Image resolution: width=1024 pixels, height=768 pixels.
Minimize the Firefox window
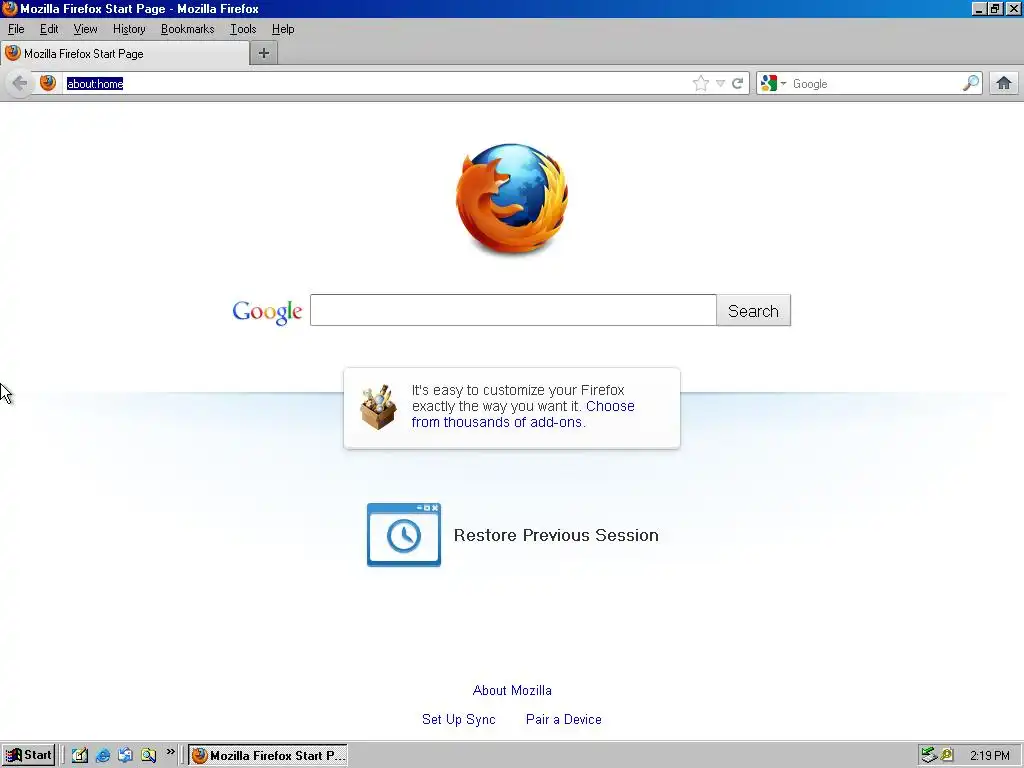pos(978,9)
